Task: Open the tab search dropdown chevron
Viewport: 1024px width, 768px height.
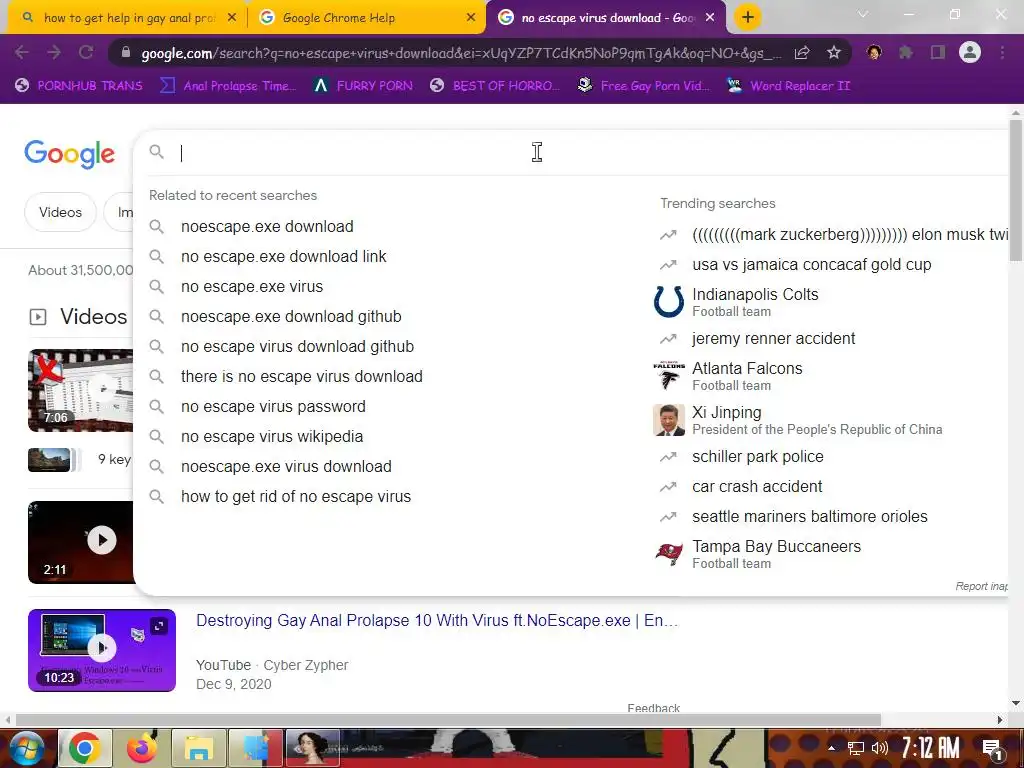Action: [862, 14]
